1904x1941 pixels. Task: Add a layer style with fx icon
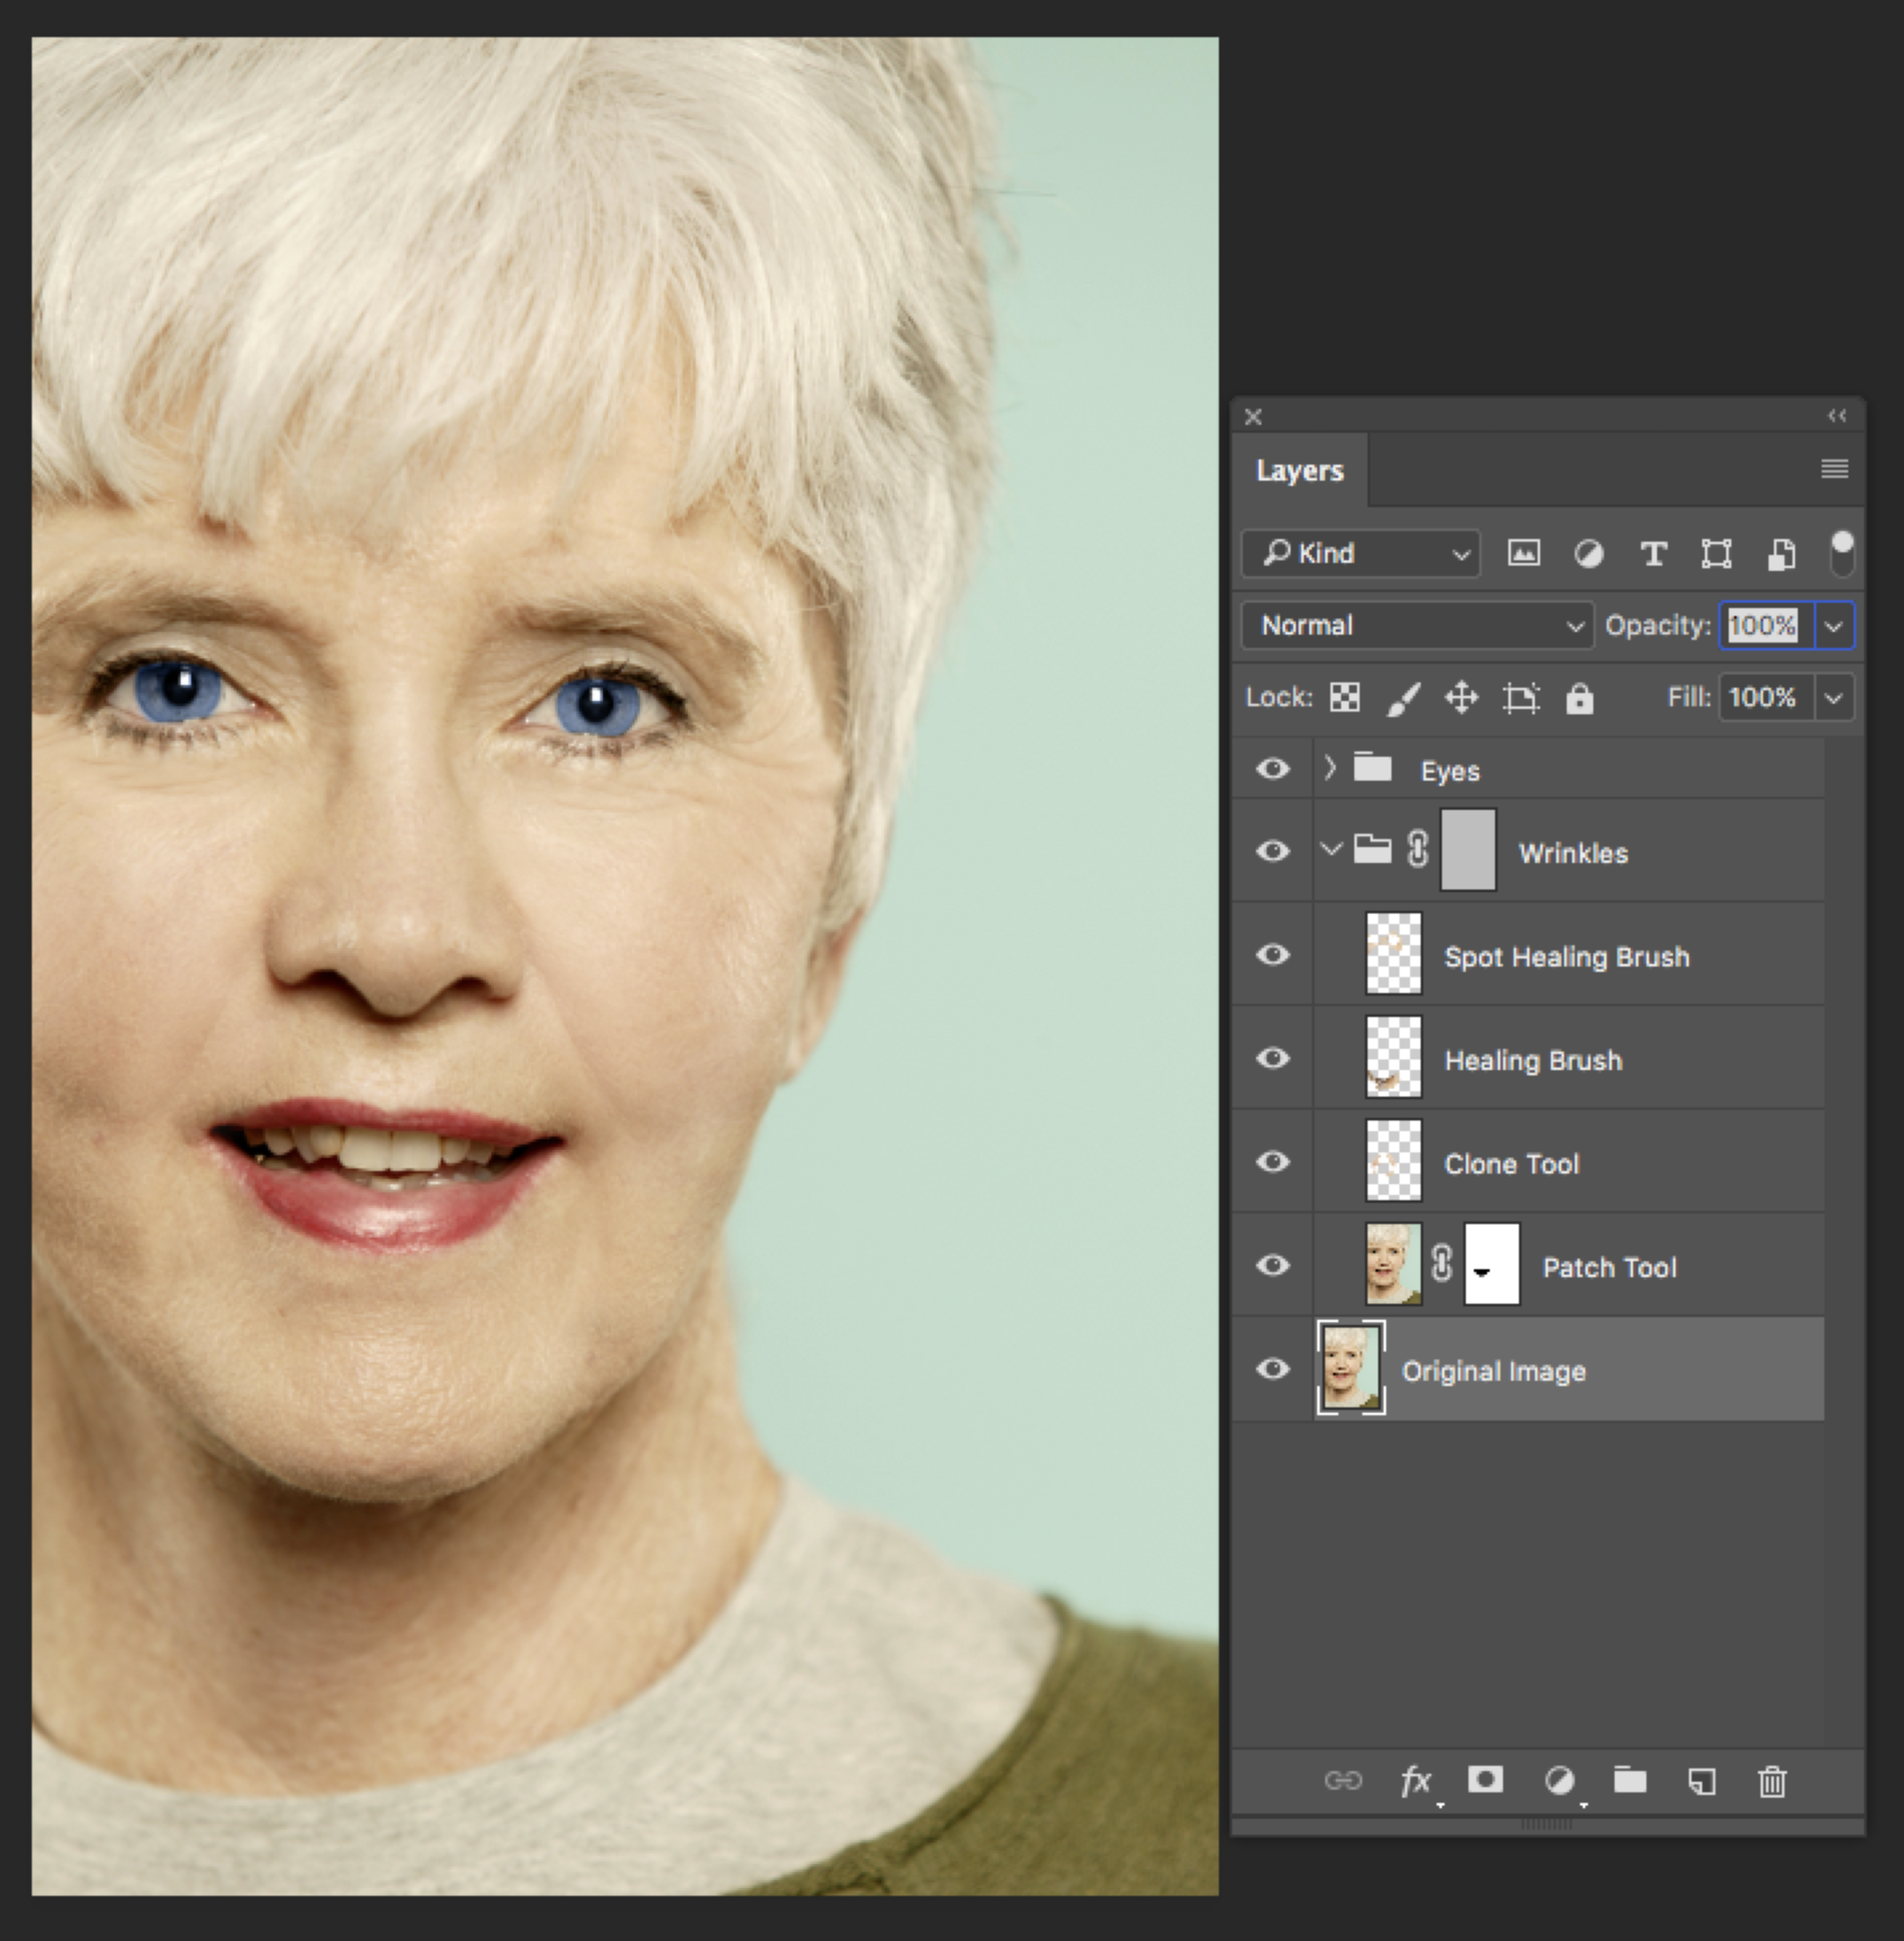(1416, 1780)
